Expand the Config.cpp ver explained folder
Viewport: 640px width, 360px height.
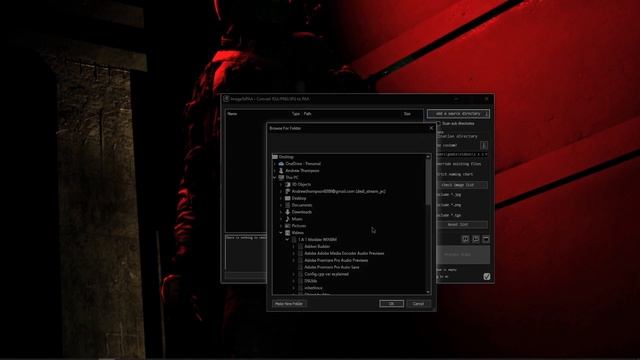tap(294, 274)
